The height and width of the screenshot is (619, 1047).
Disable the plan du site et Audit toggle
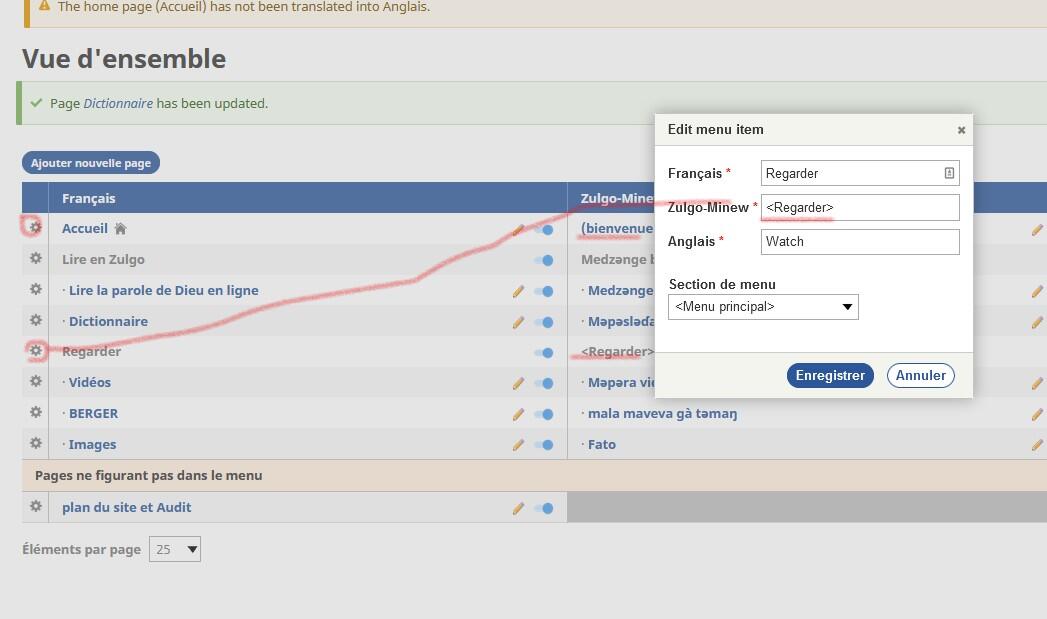(544, 508)
